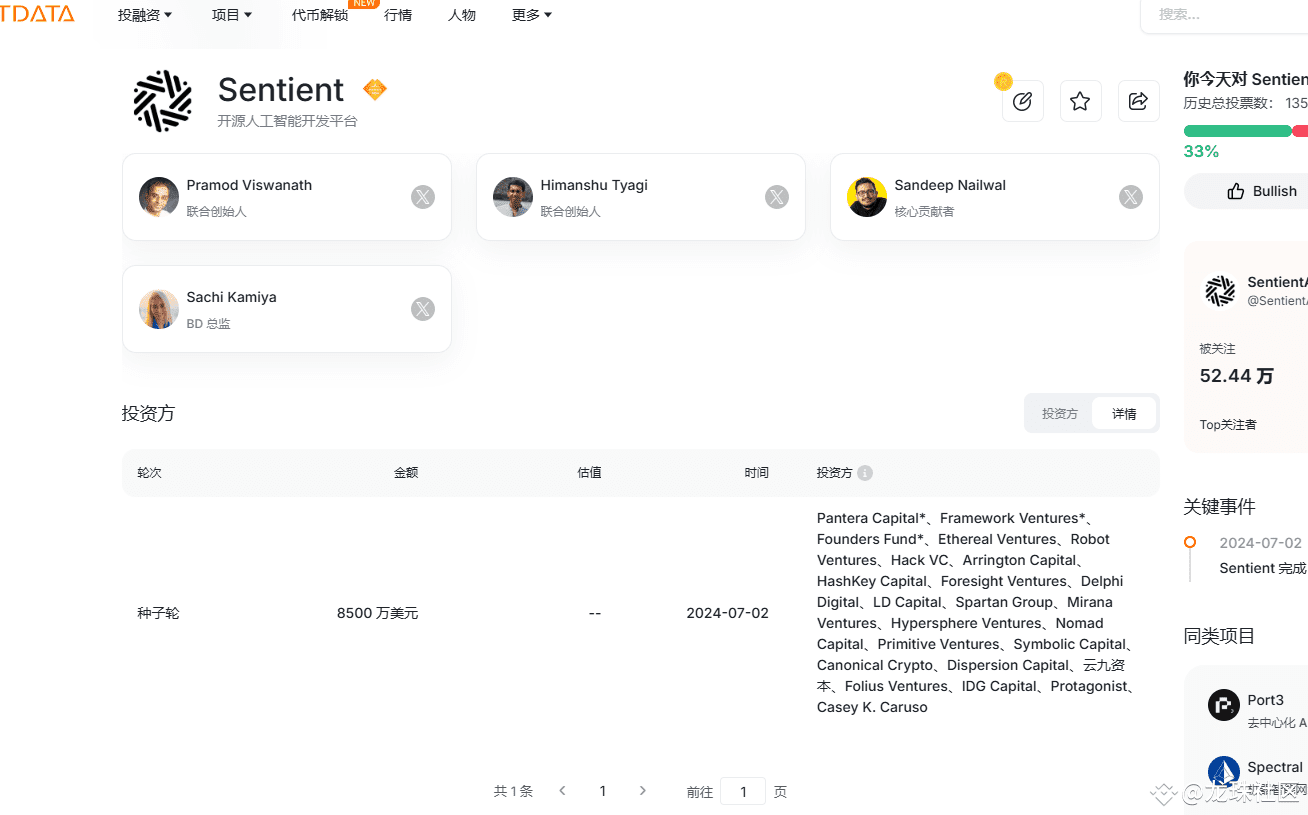1308x815 pixels.
Task: Expand the 更多 dropdown menu
Action: [532, 15]
